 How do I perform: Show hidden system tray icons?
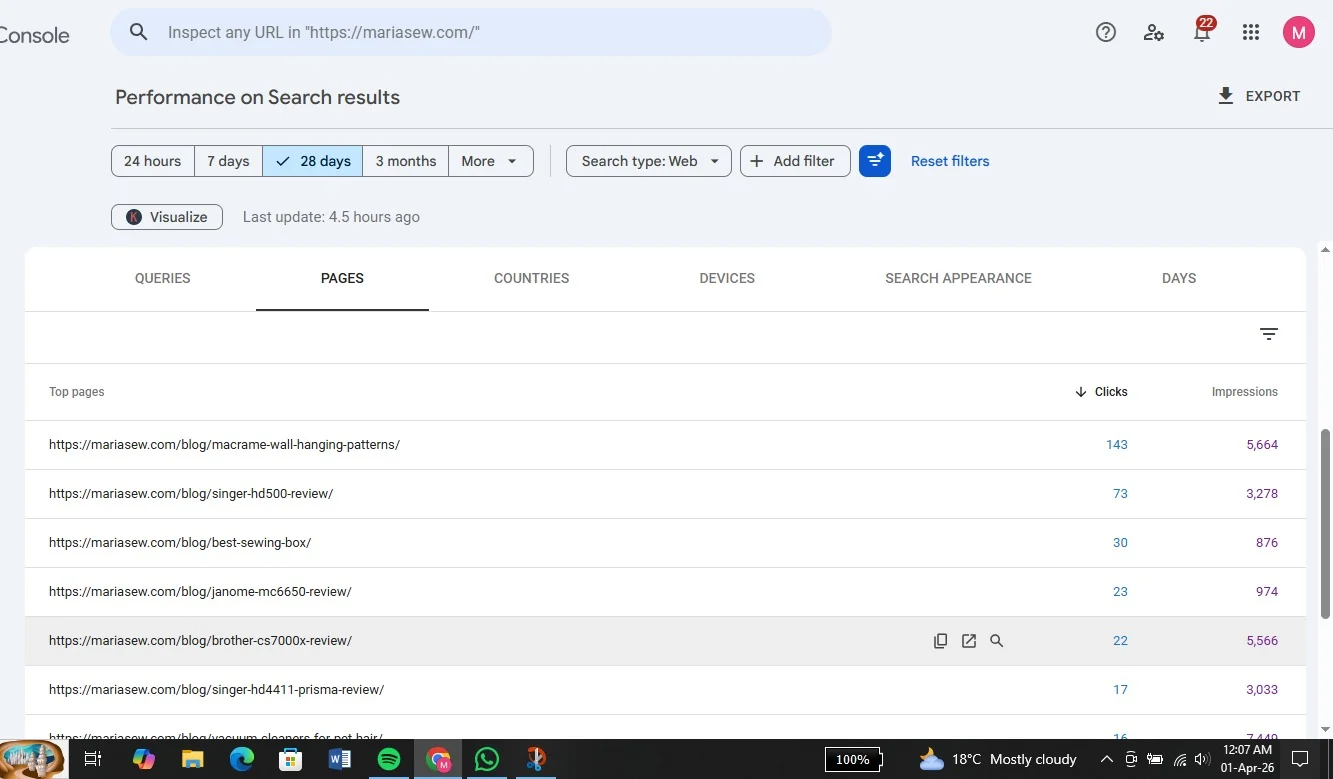click(1107, 759)
